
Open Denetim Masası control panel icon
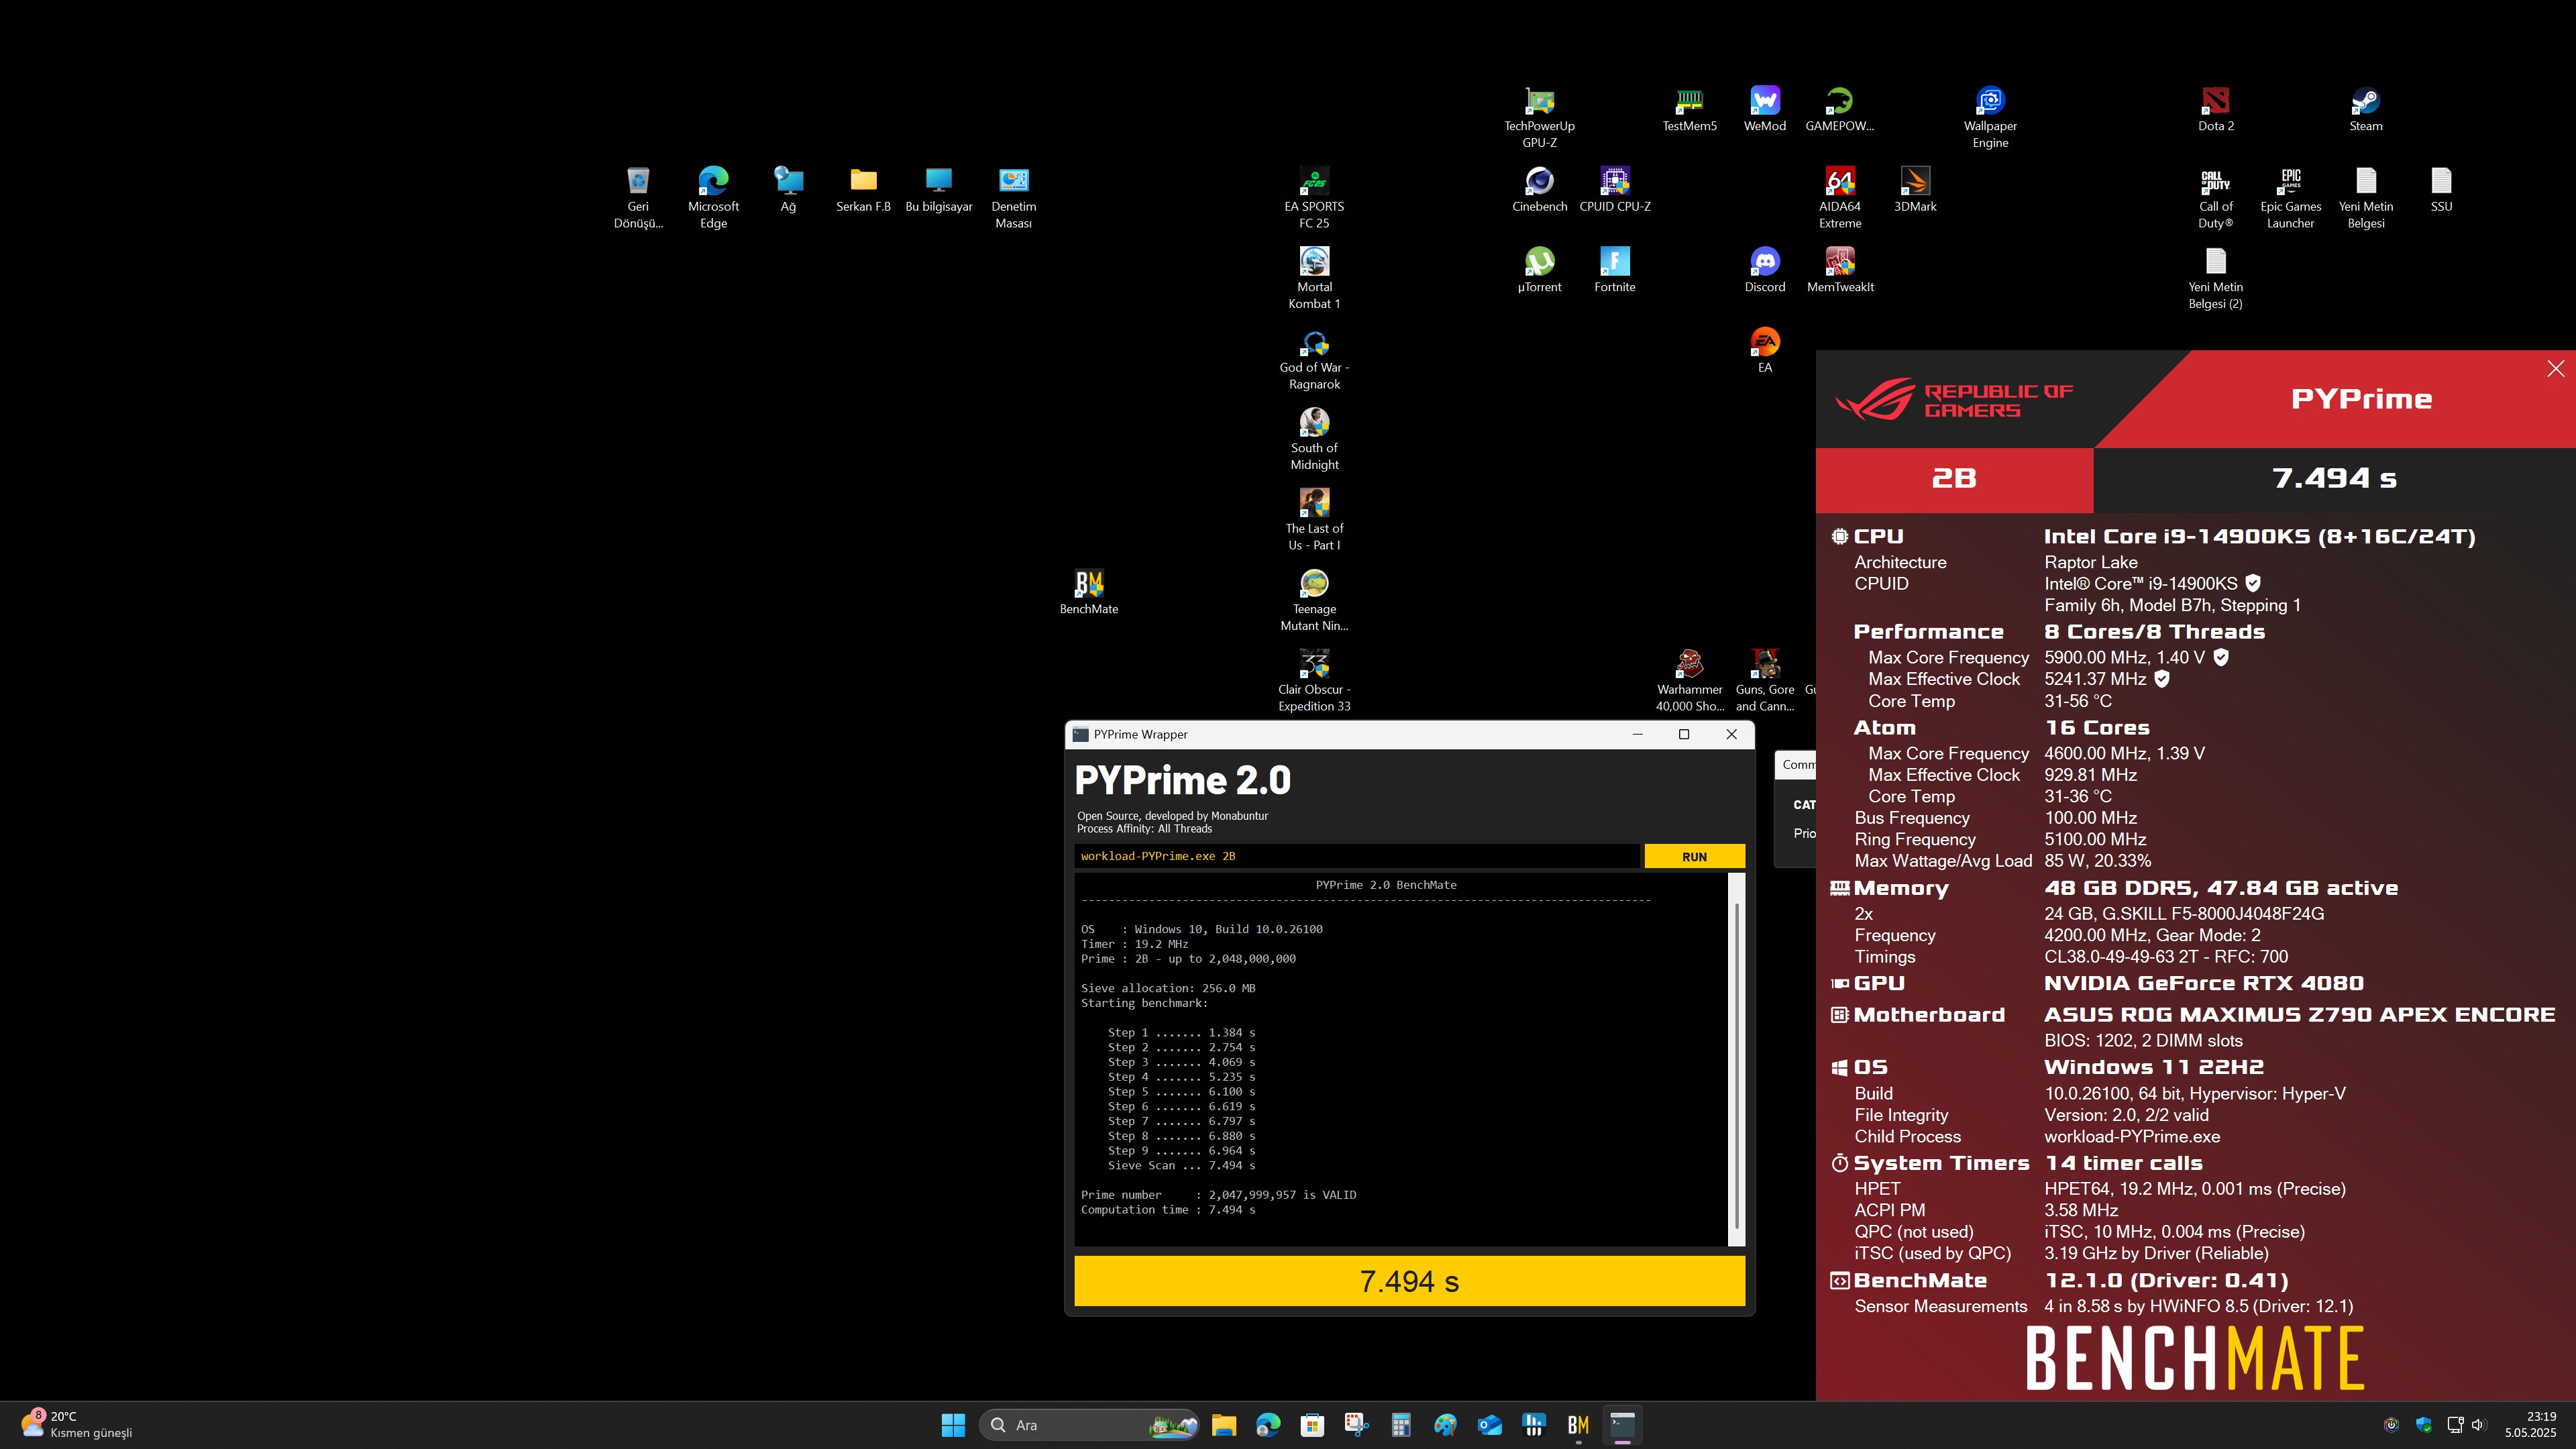pos(1013,197)
